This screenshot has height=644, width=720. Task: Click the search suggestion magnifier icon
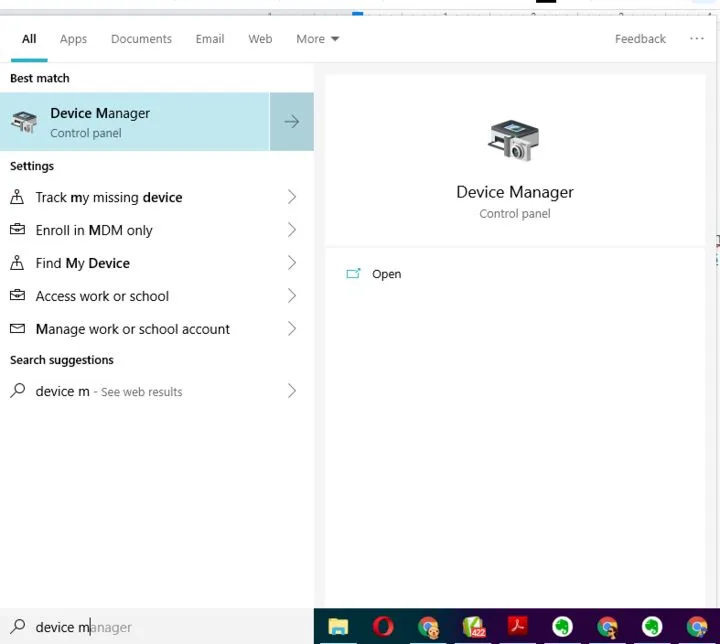(x=17, y=390)
